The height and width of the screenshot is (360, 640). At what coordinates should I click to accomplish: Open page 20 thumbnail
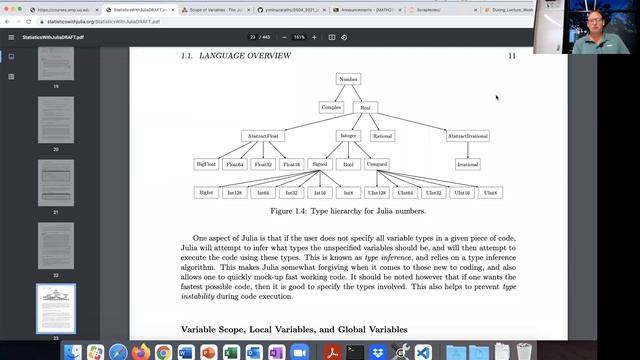[x=56, y=120]
